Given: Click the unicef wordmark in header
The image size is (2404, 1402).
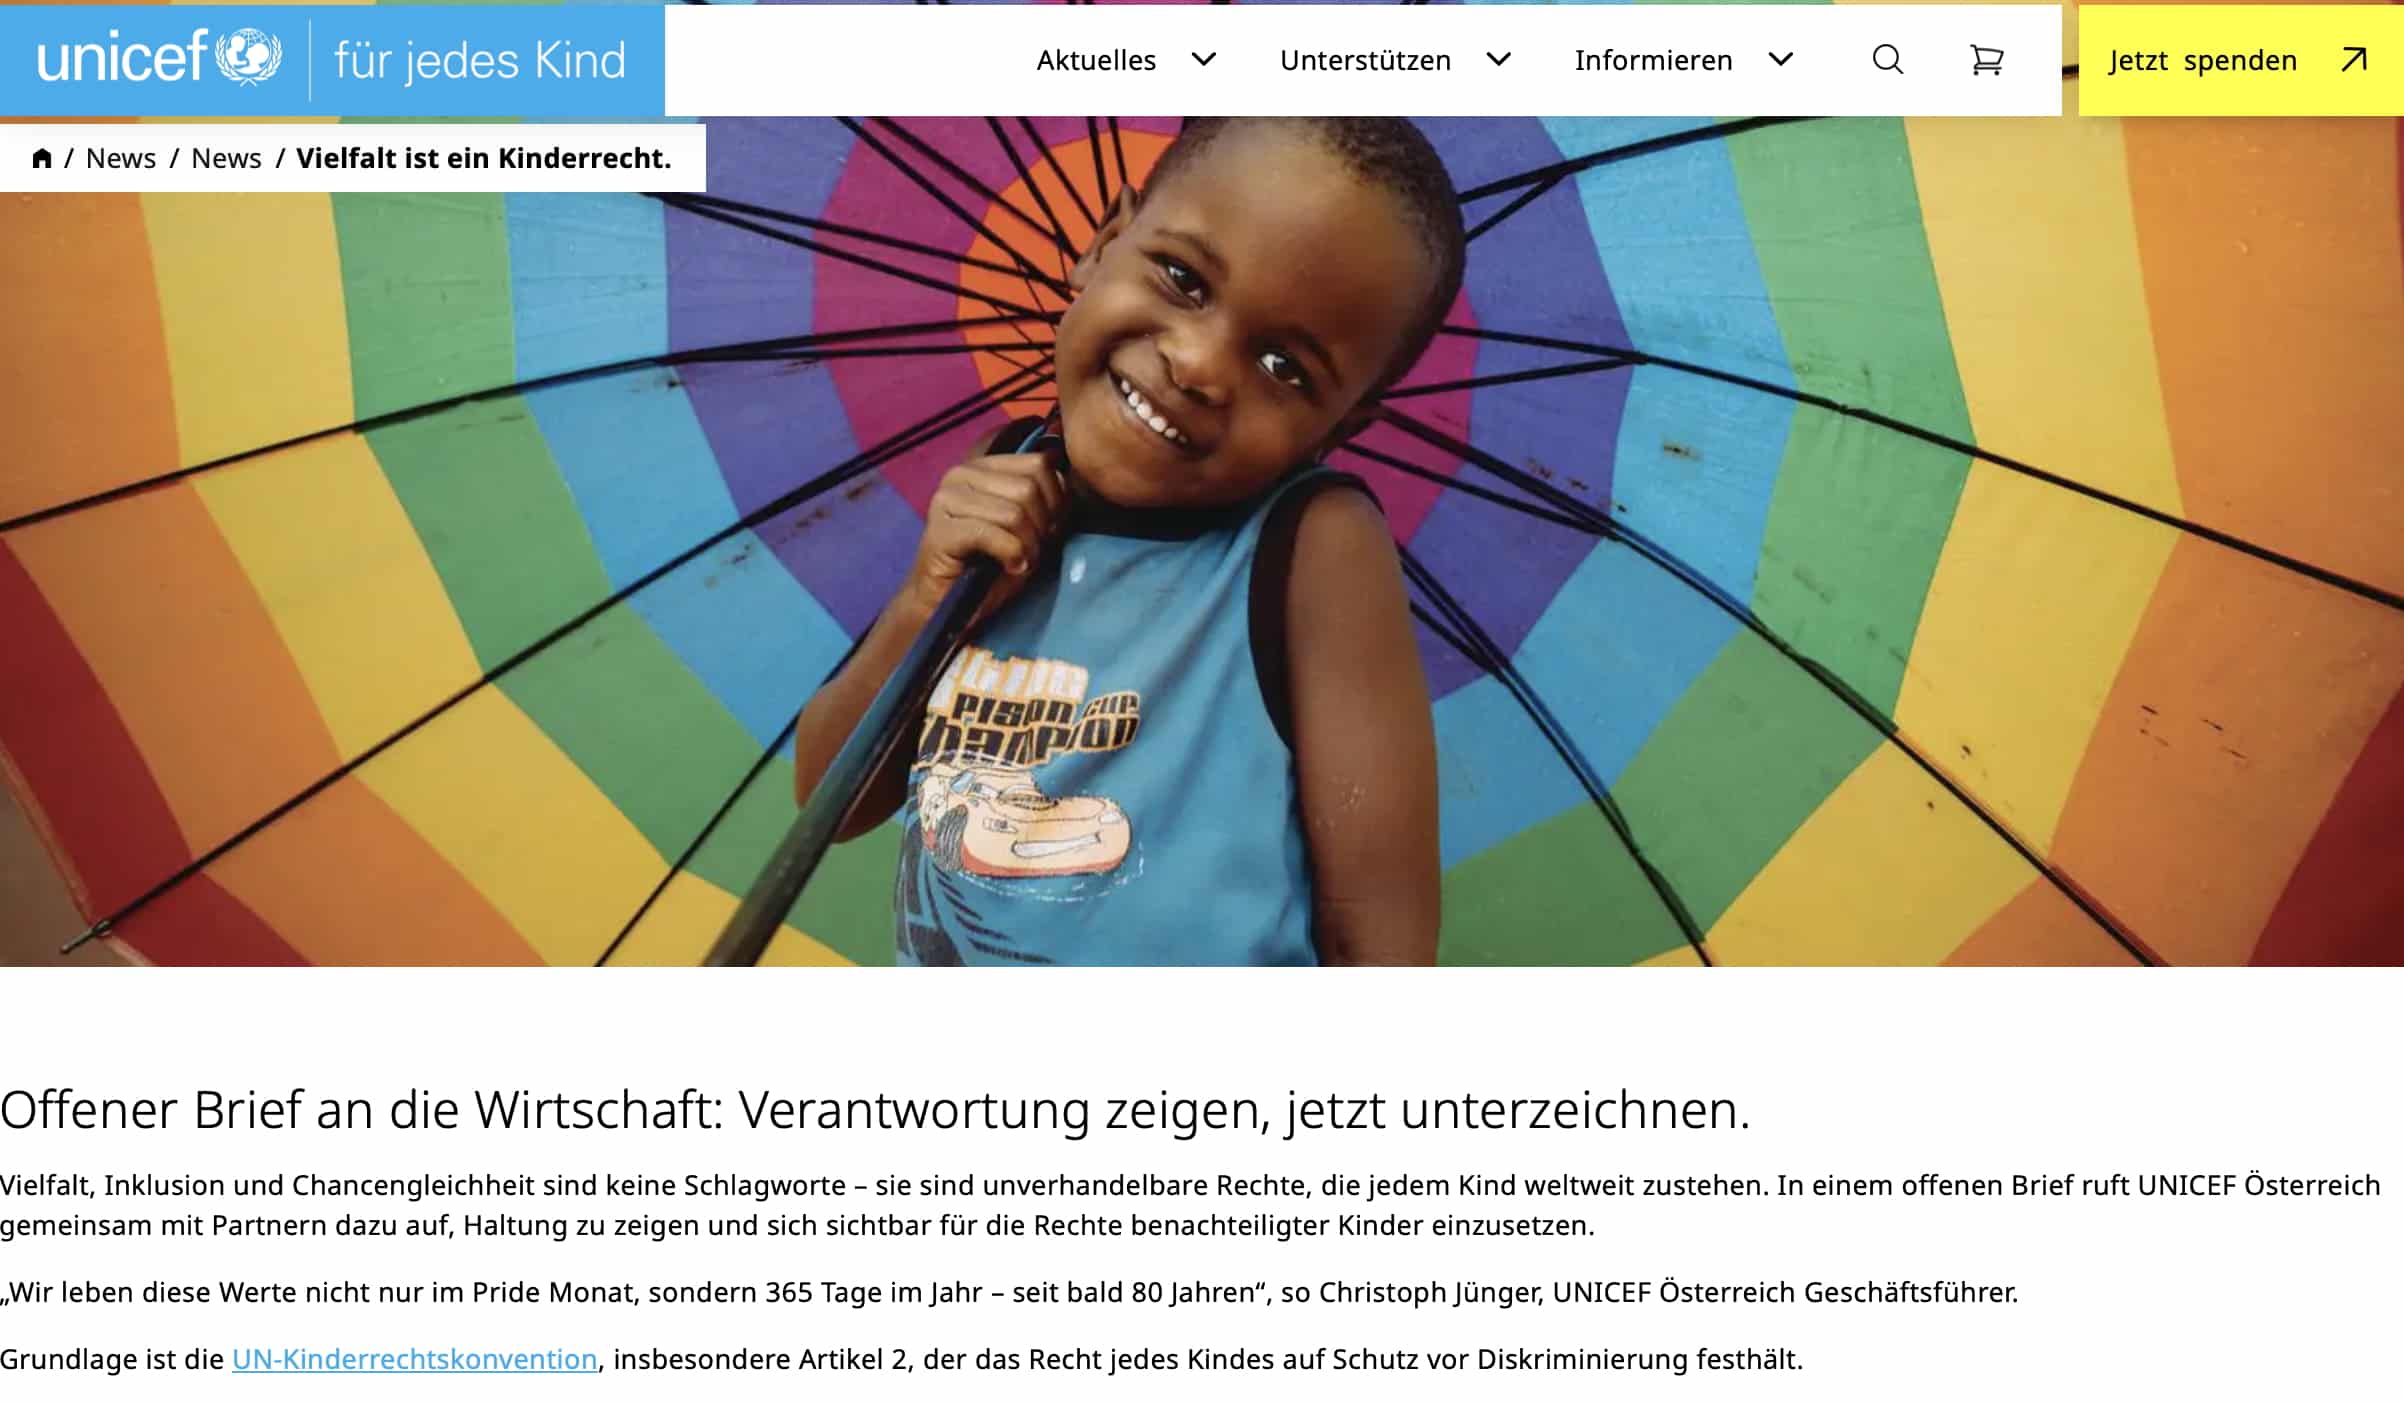Looking at the screenshot, I should click(x=122, y=57).
